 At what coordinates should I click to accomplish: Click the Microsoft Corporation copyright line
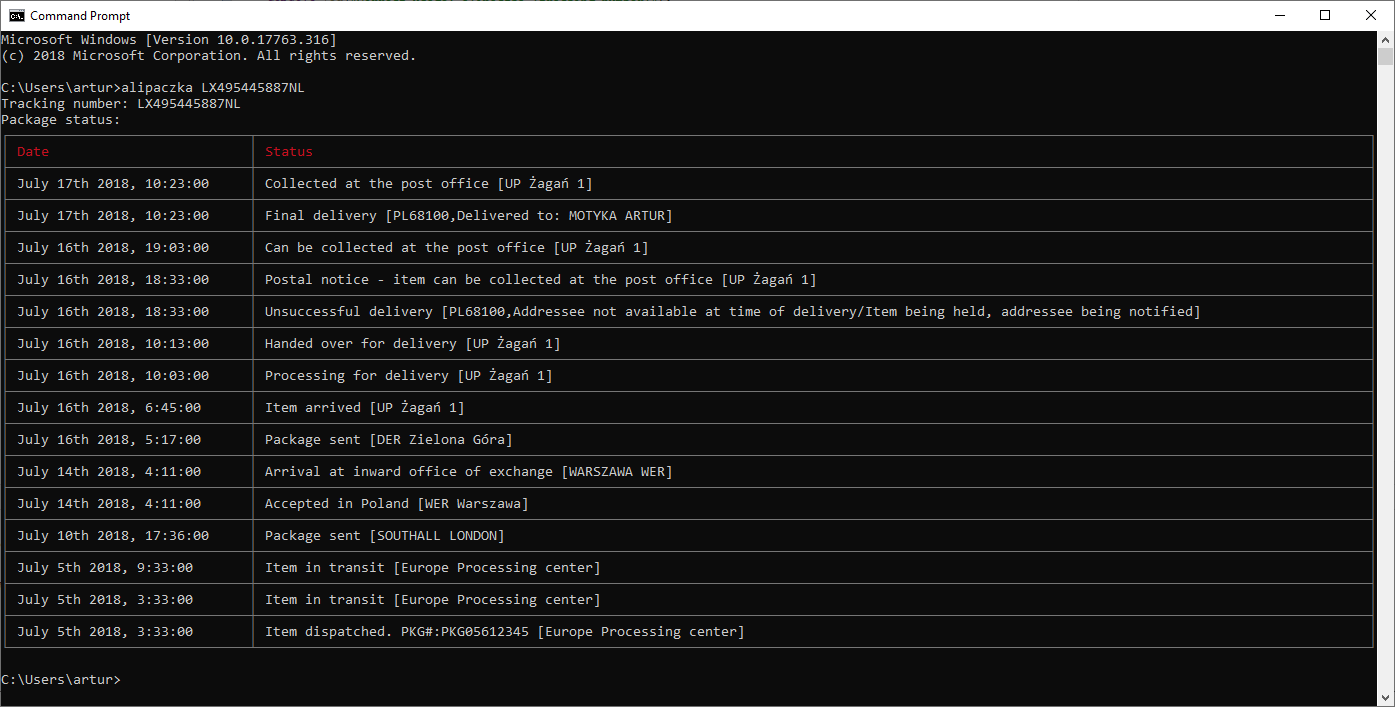point(209,56)
